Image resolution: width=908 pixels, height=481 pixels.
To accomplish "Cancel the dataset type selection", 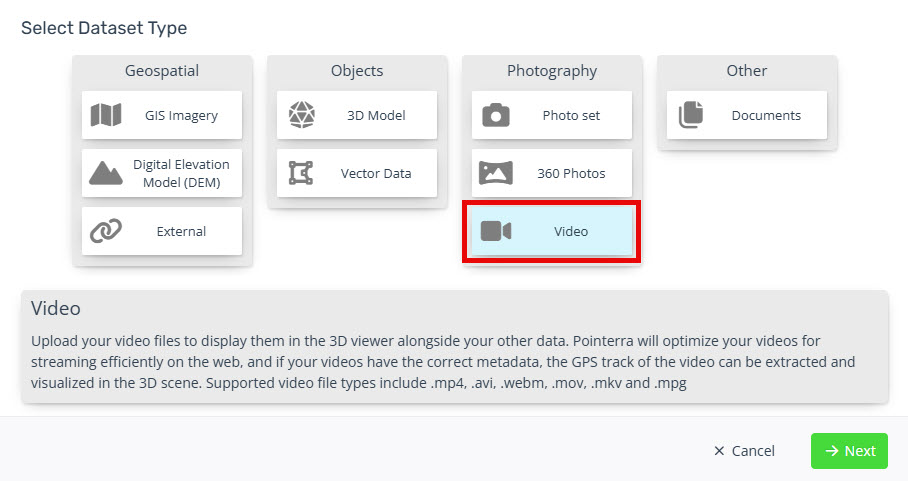I will coord(745,451).
